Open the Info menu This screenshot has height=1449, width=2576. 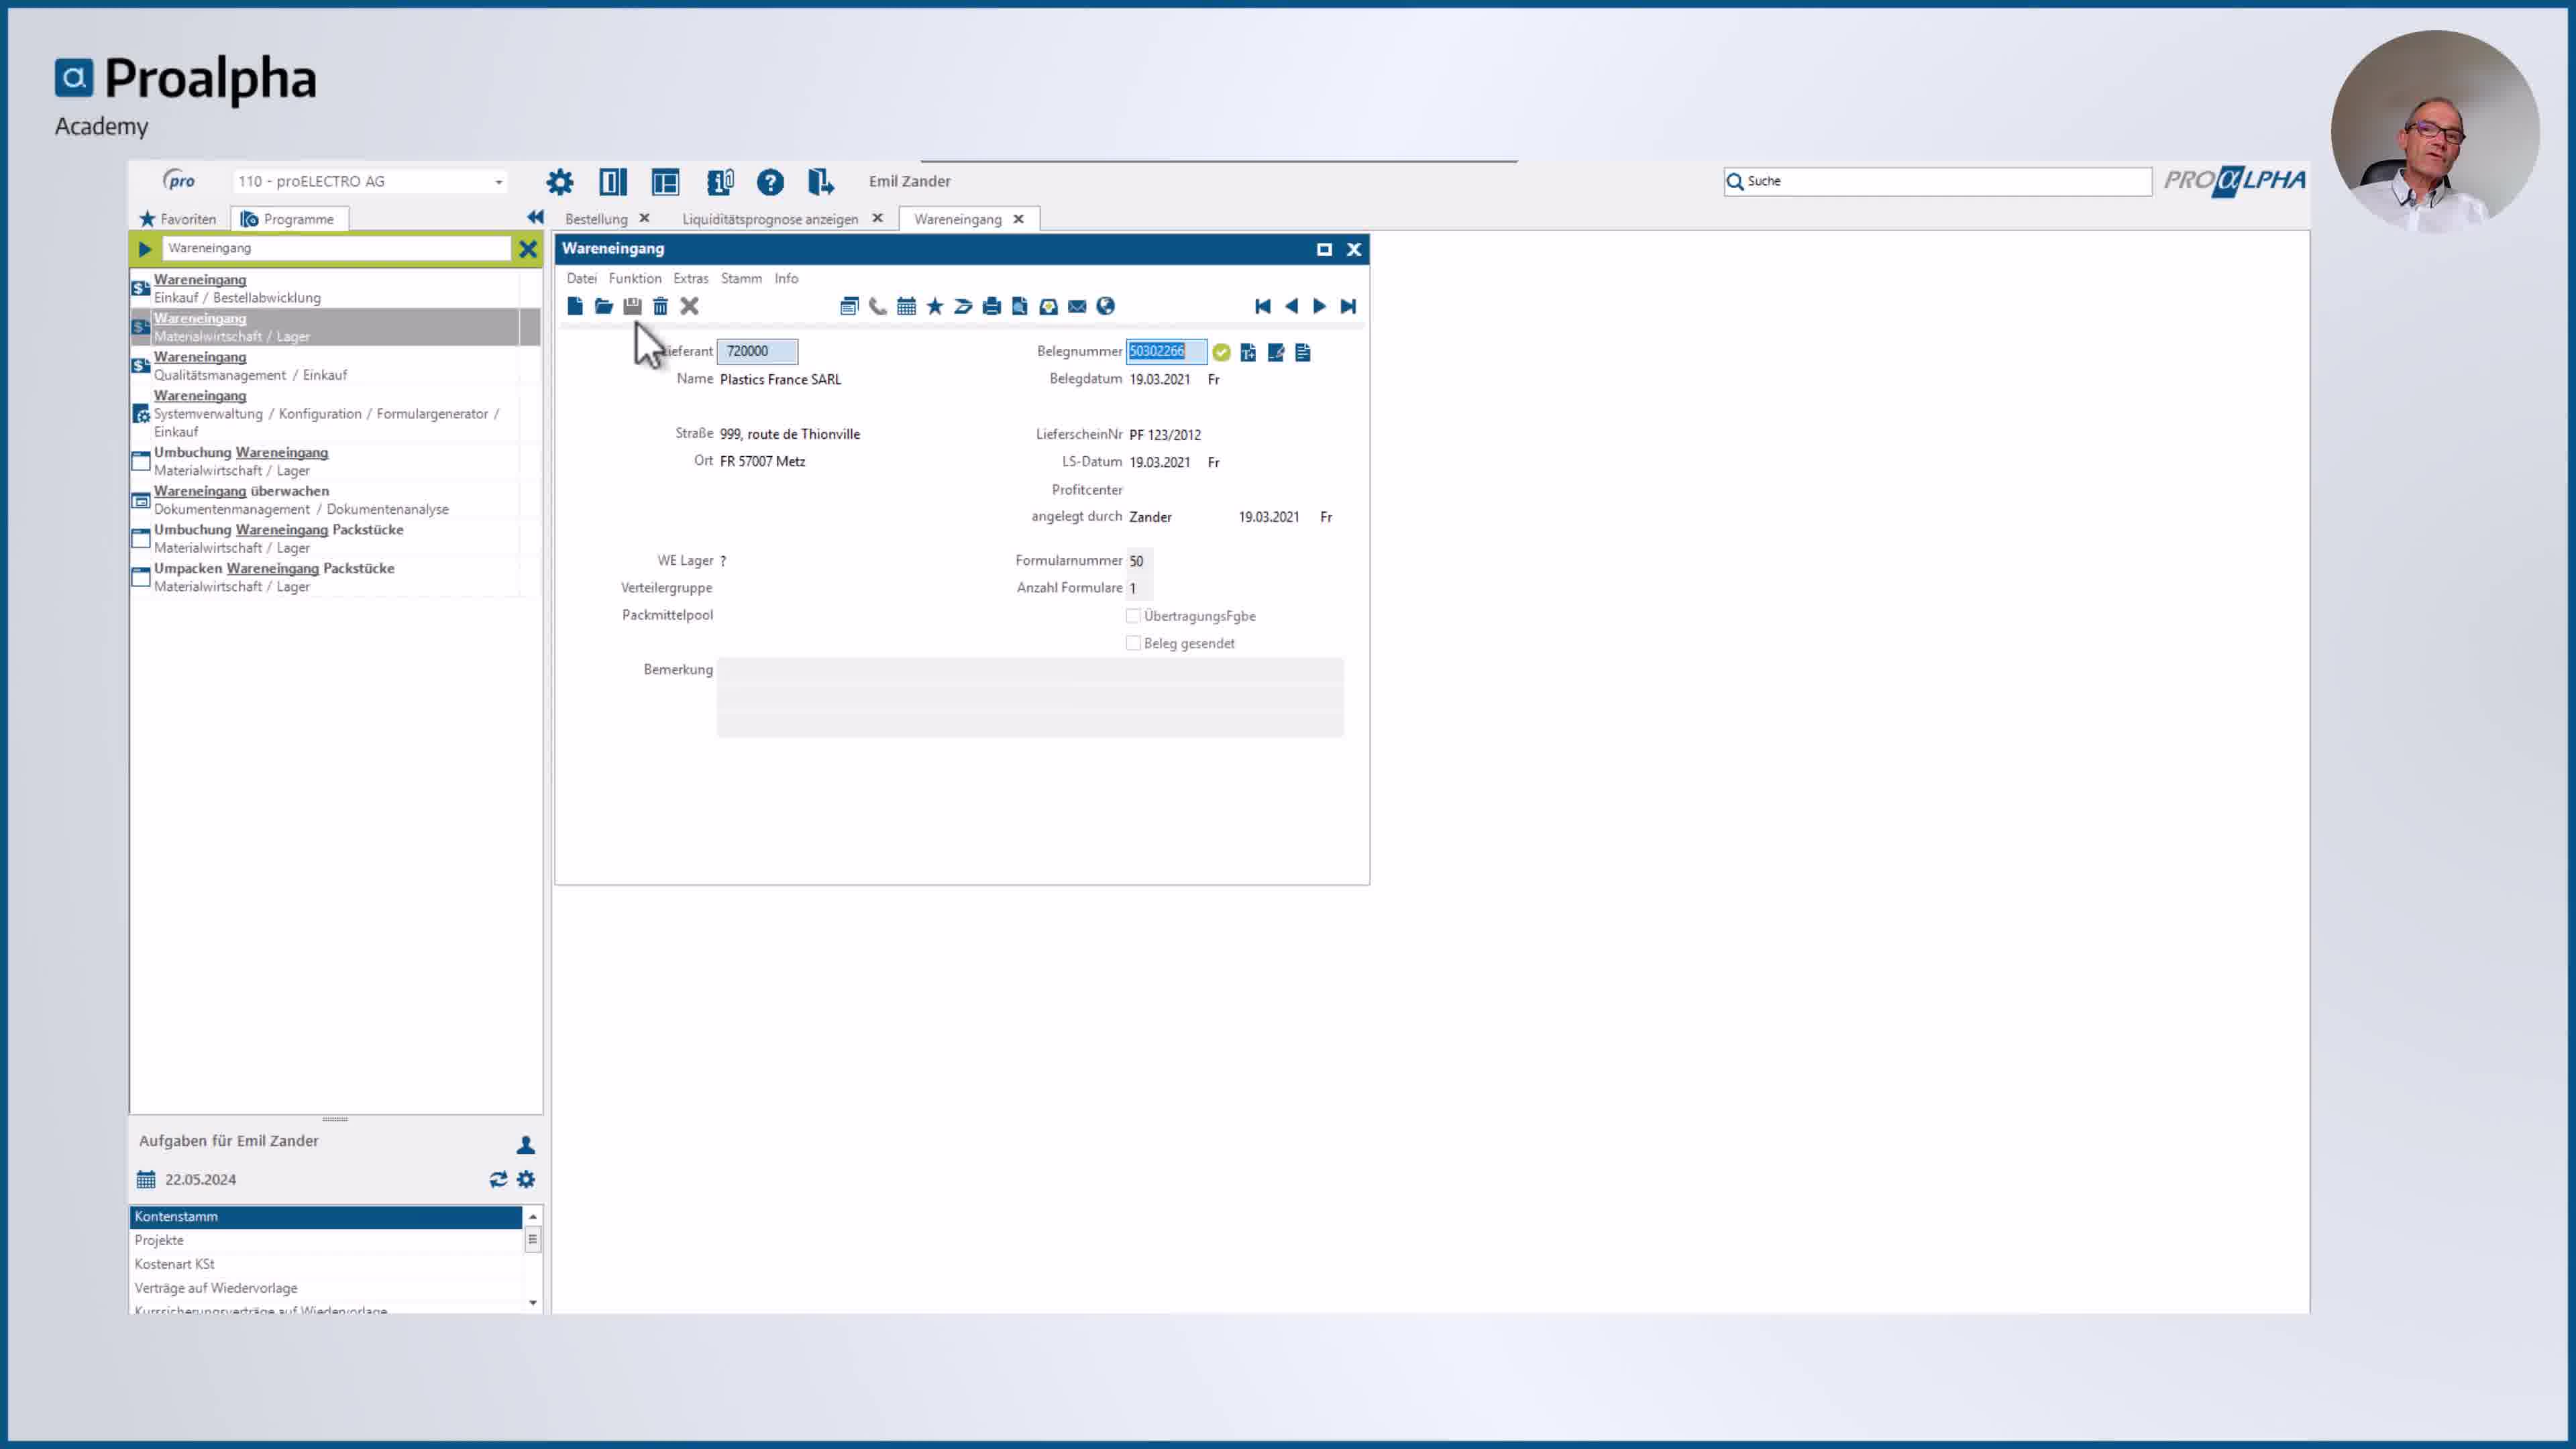pos(786,278)
